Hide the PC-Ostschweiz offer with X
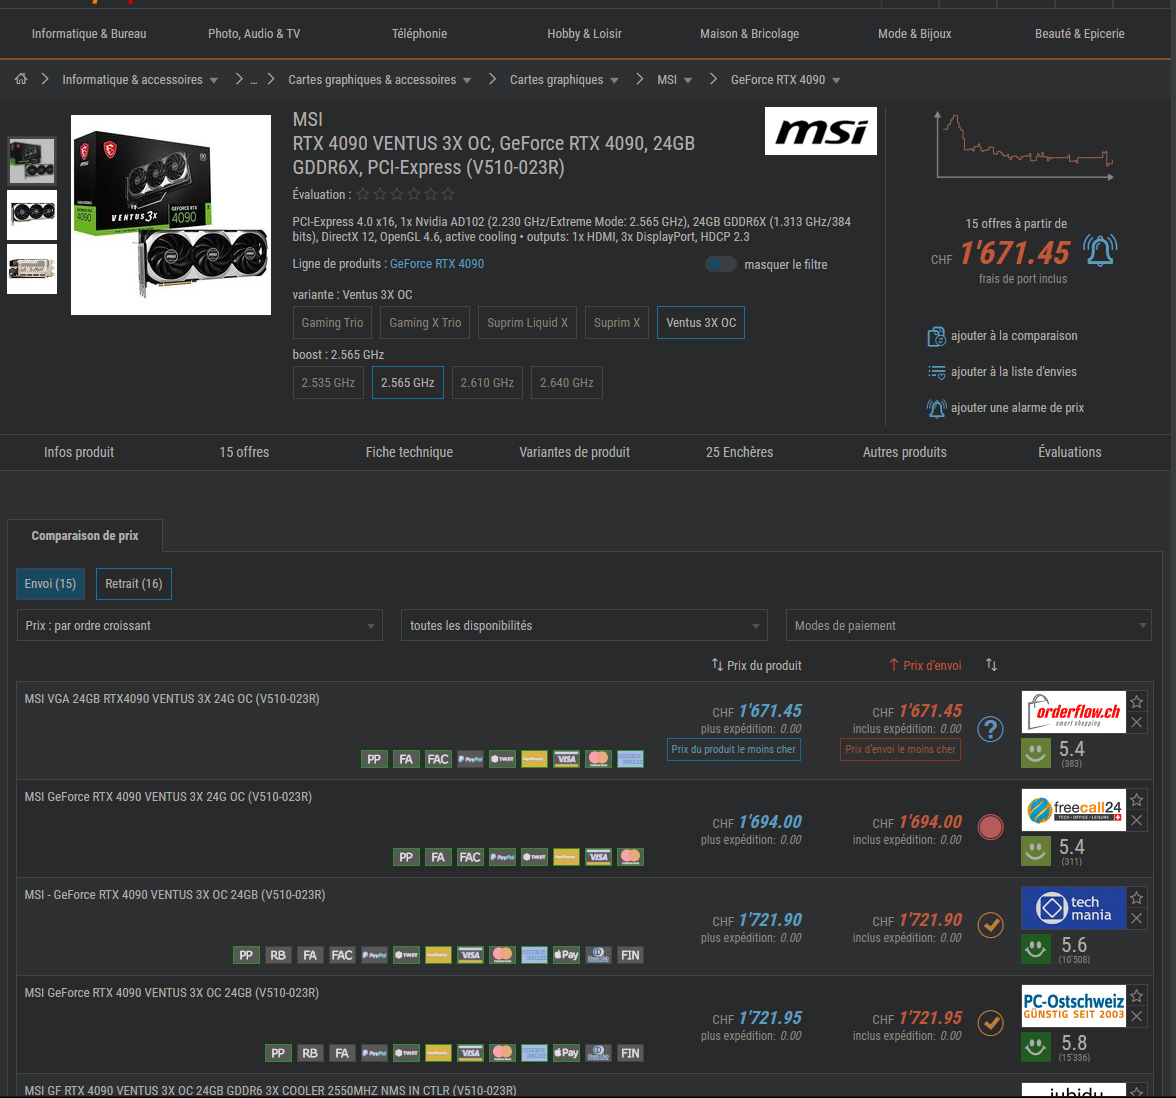Image resolution: width=1176 pixels, height=1098 pixels. coord(1136,1016)
